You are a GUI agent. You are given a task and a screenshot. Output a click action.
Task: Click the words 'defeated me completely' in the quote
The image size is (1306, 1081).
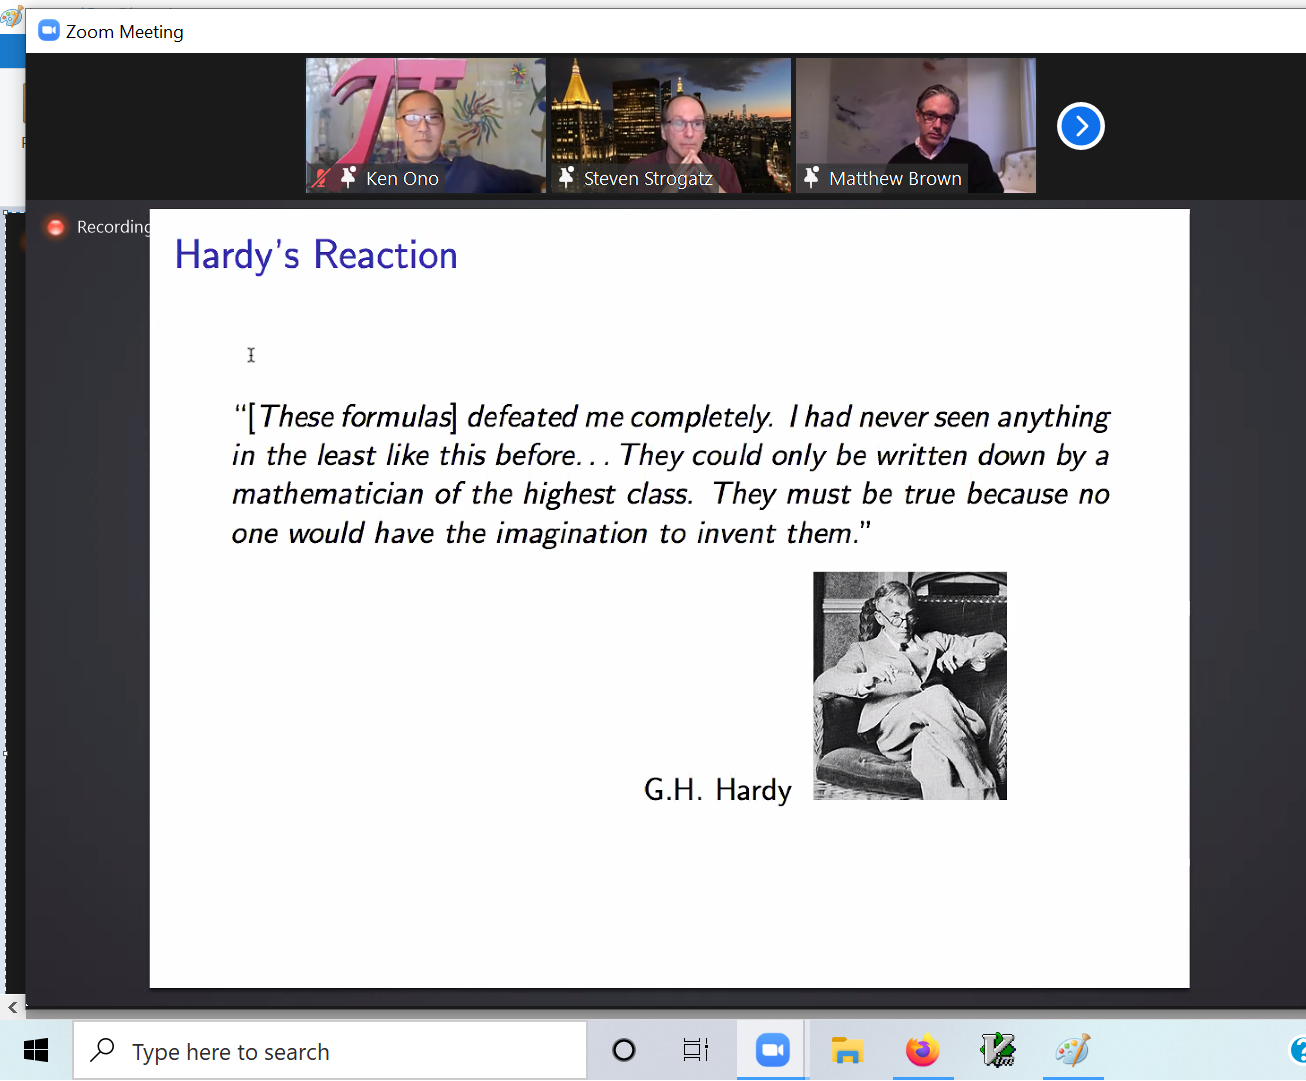[x=619, y=417]
